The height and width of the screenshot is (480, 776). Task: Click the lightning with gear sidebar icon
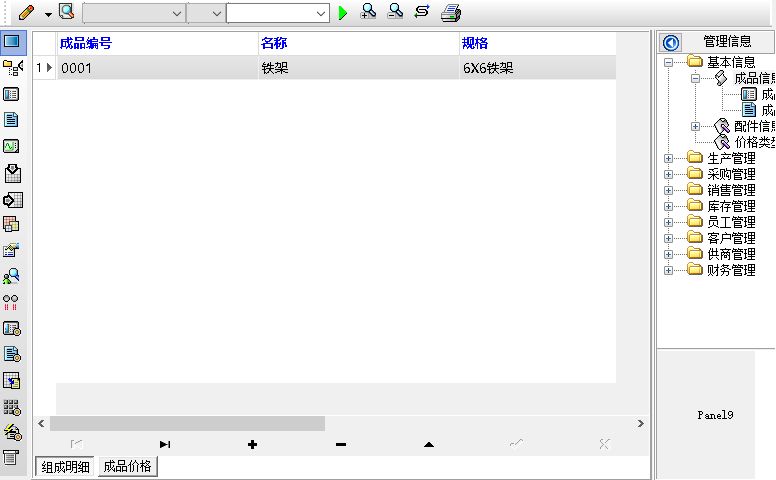point(12,432)
